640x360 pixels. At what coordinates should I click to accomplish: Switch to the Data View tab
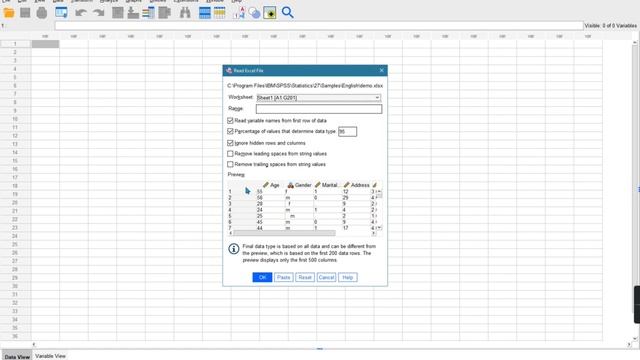(17, 356)
